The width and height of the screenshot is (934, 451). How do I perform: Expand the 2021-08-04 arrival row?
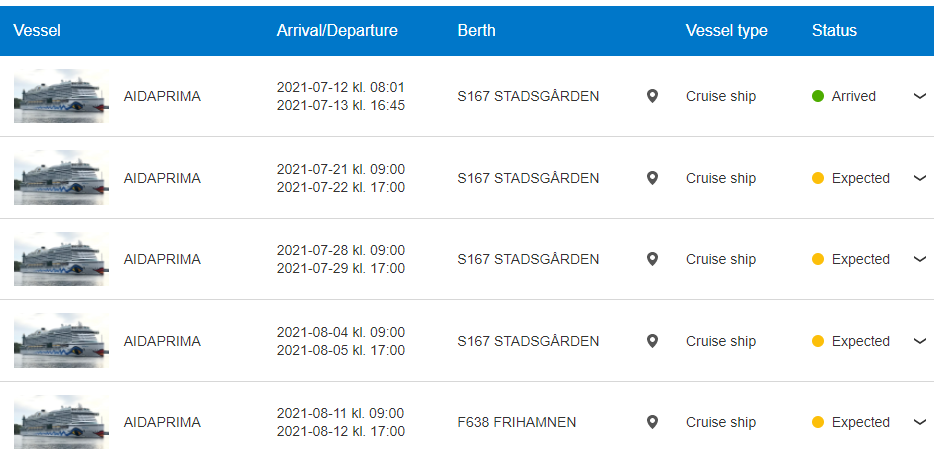(x=920, y=341)
